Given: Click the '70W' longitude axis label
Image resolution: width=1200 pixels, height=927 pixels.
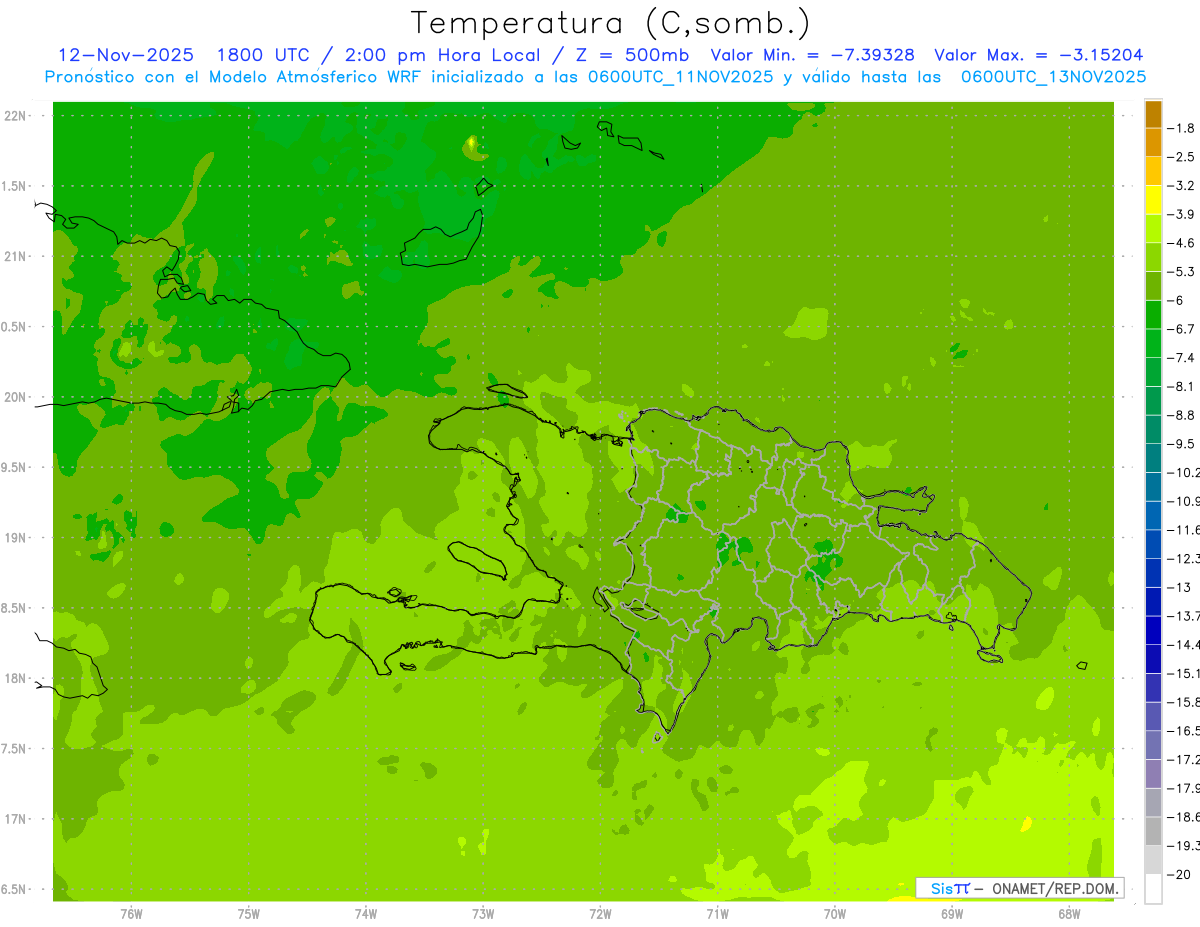Looking at the screenshot, I should [835, 914].
